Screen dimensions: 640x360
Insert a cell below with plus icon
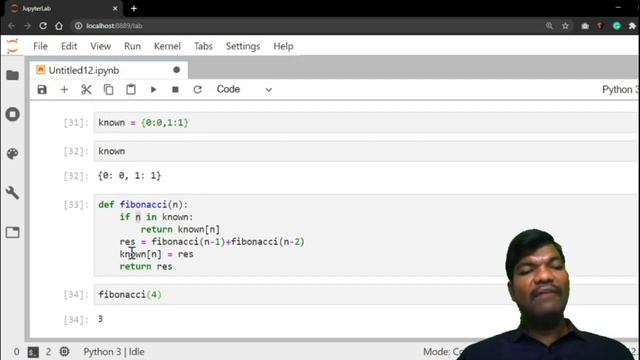tap(64, 89)
